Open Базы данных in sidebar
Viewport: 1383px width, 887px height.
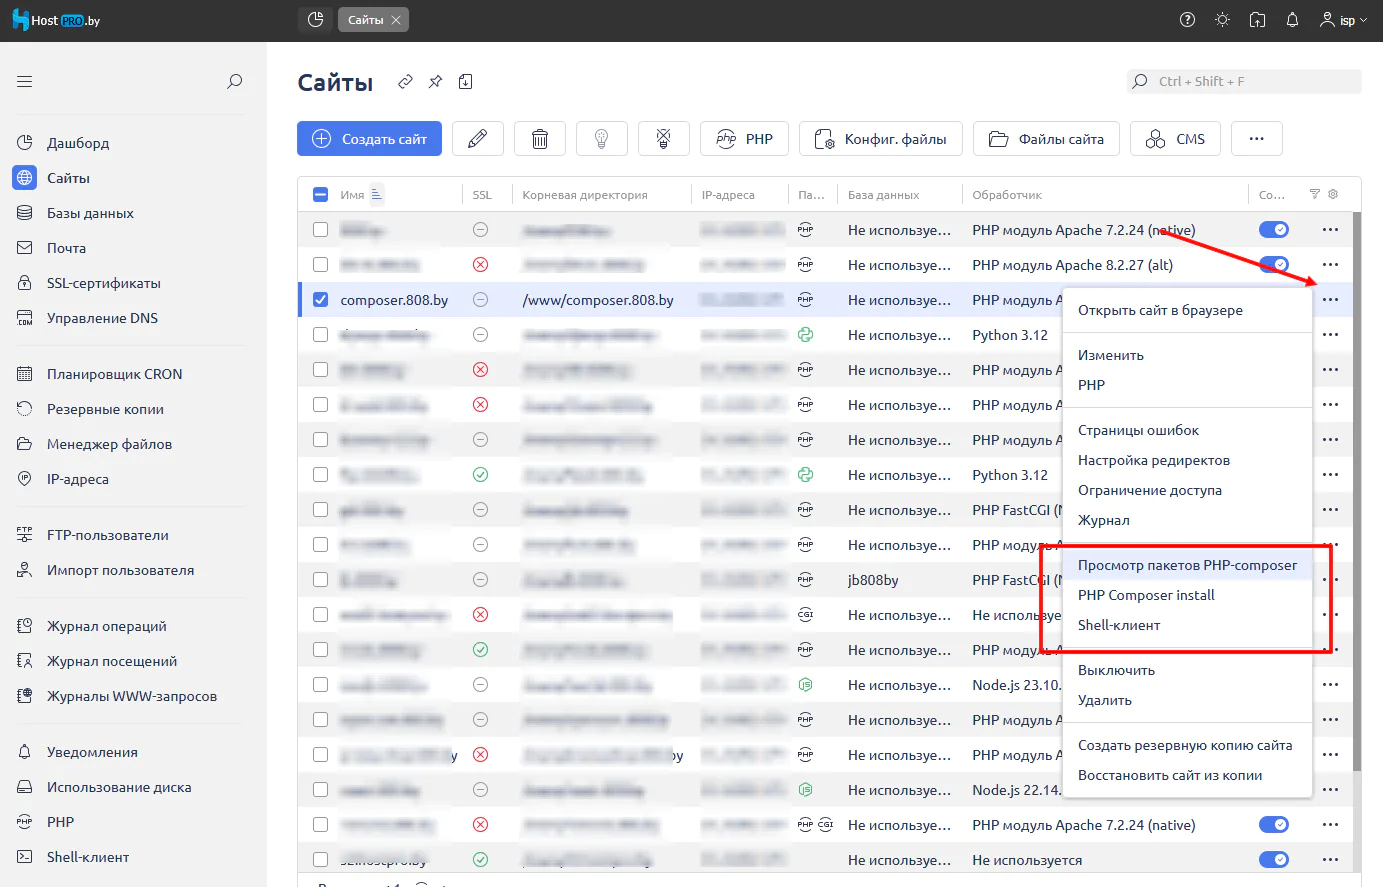tap(90, 213)
